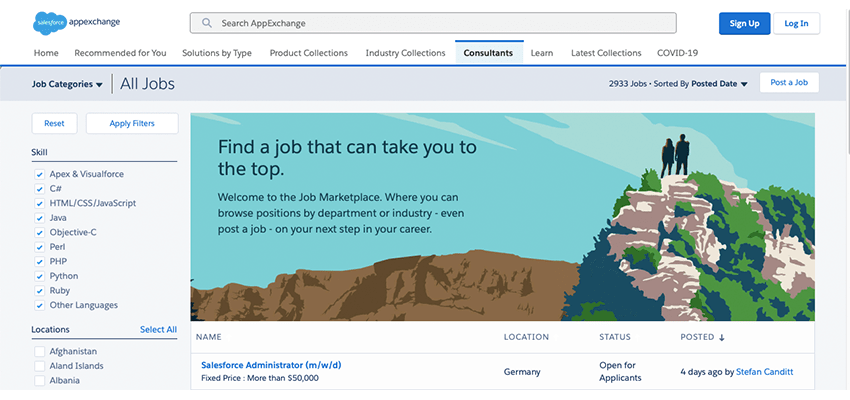Click the NAME column header
The image size is (850, 400).
point(209,337)
